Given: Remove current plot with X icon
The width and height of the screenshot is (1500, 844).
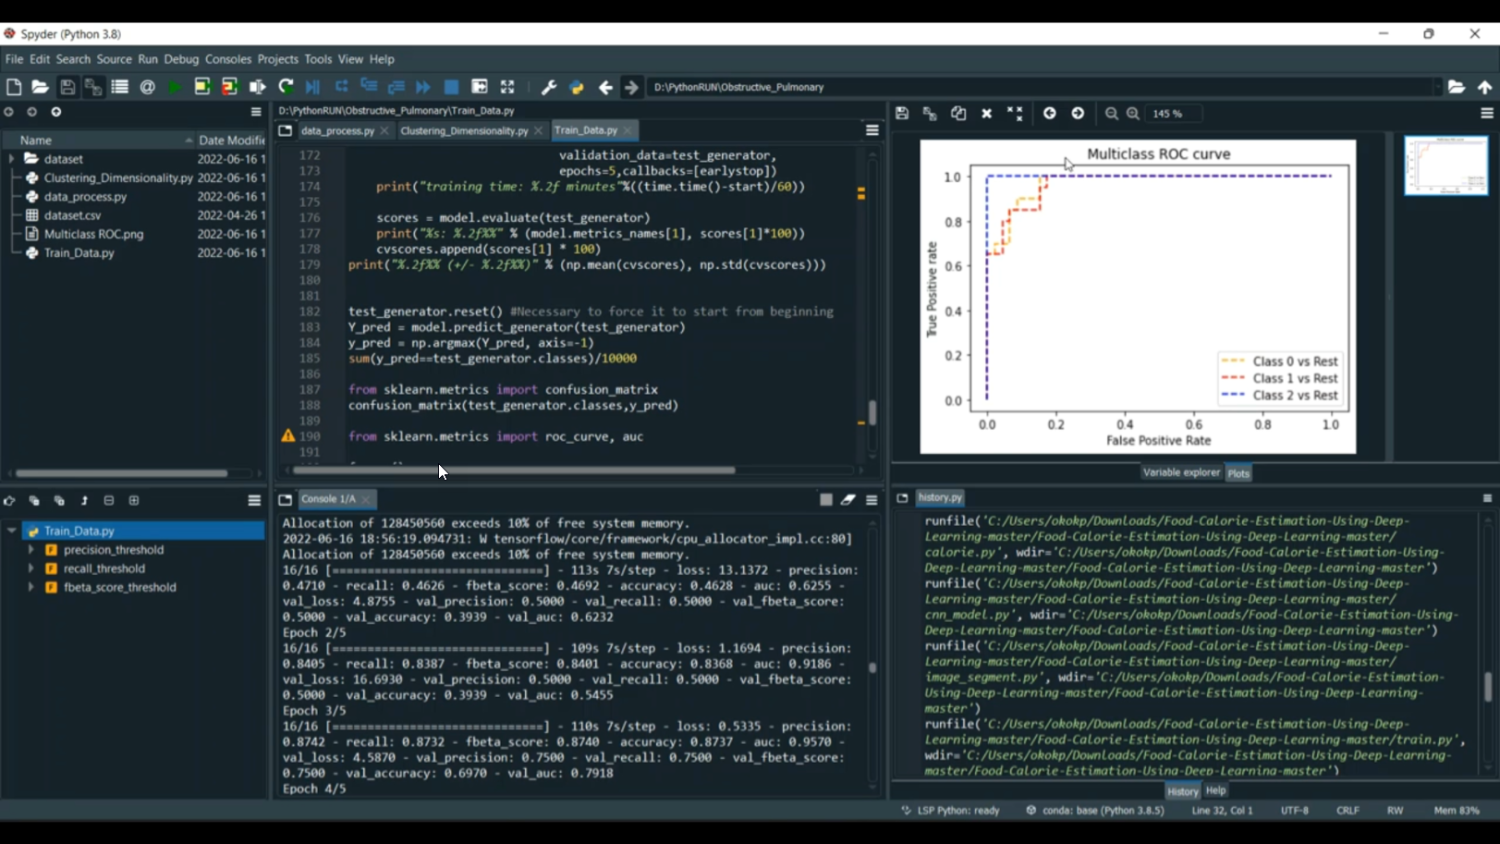Looking at the screenshot, I should pyautogui.click(x=987, y=114).
